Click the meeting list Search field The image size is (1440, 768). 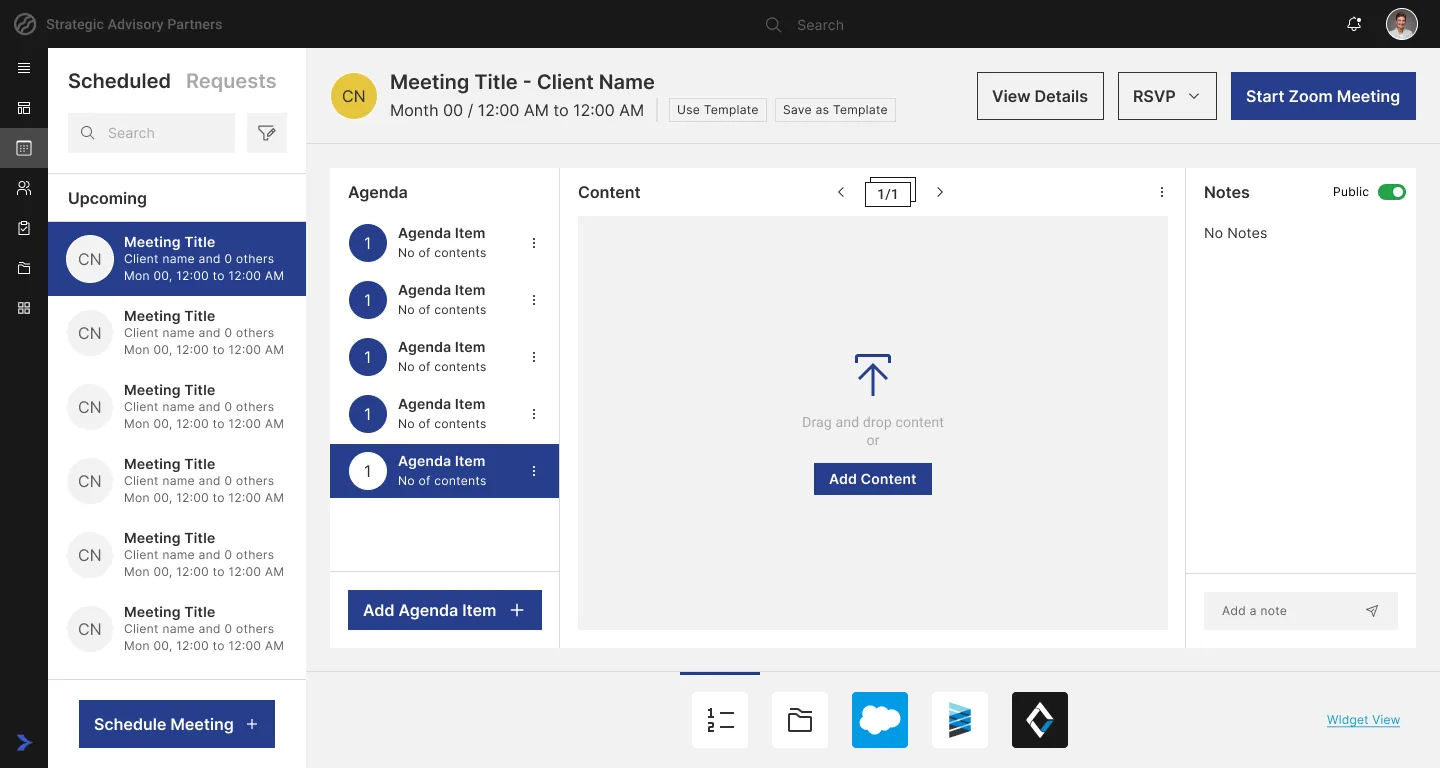pyautogui.click(x=151, y=133)
